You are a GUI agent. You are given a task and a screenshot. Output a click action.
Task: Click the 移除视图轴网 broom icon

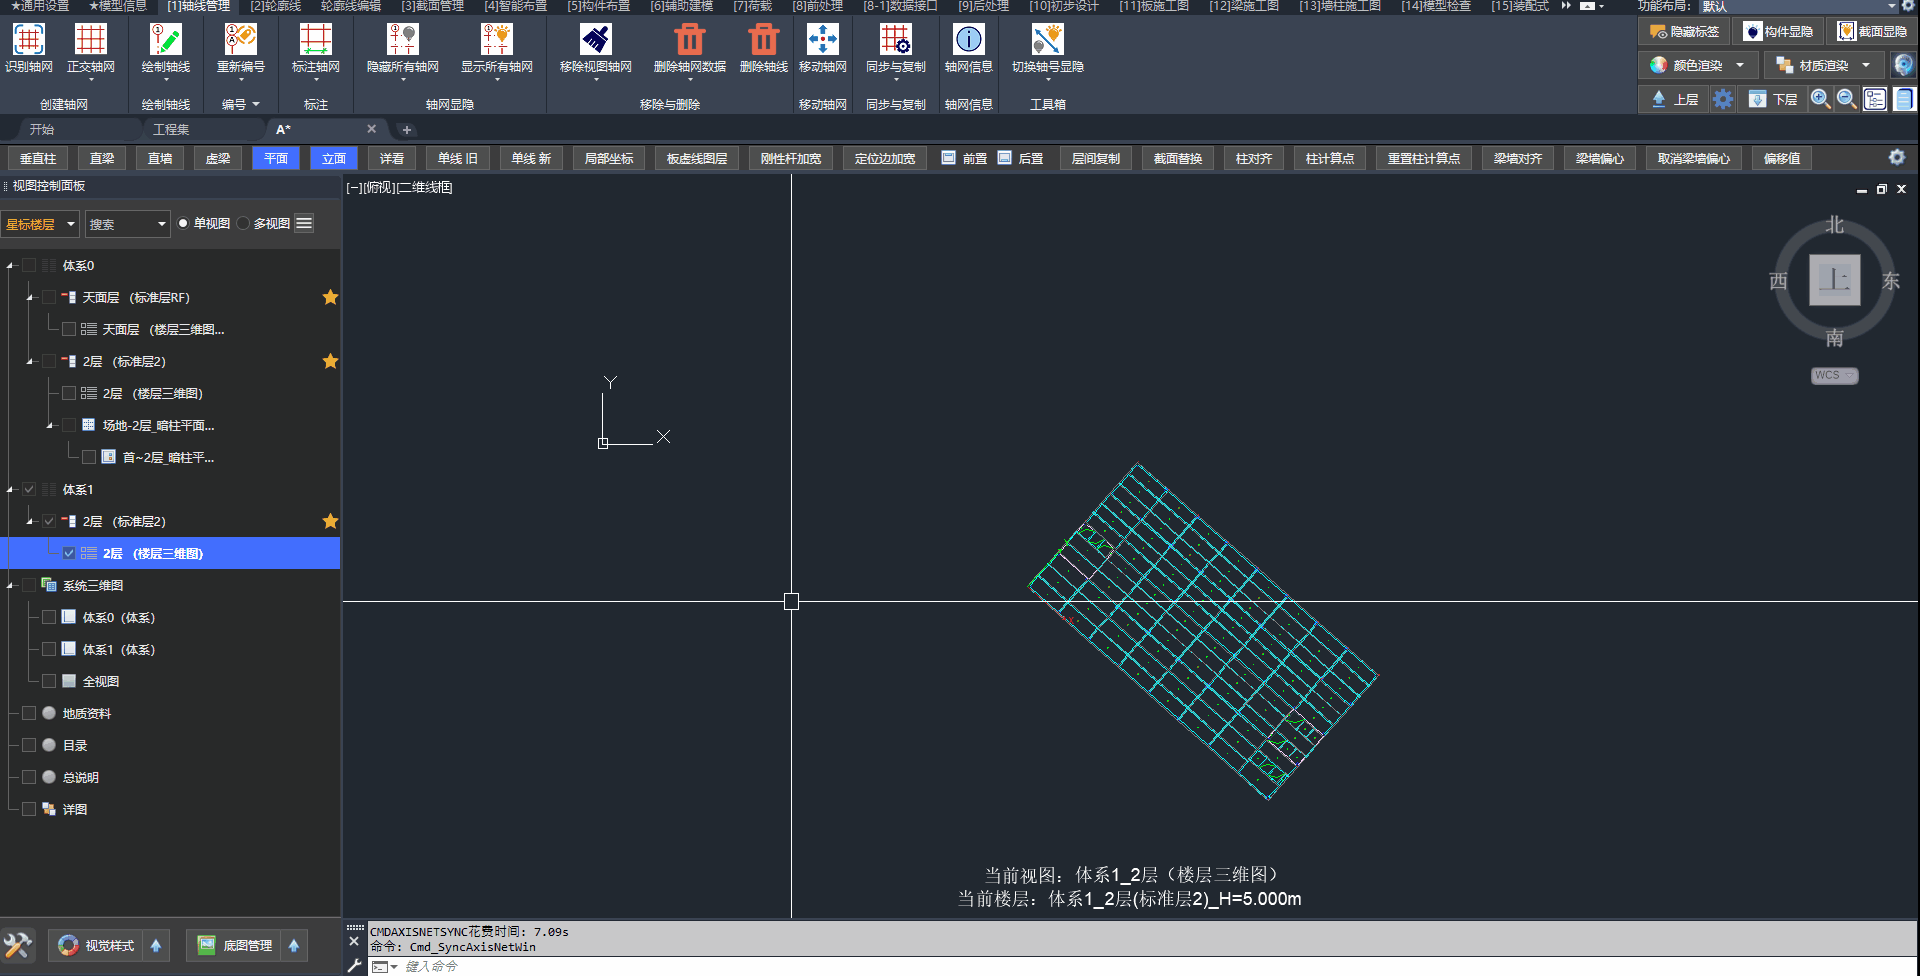[595, 40]
